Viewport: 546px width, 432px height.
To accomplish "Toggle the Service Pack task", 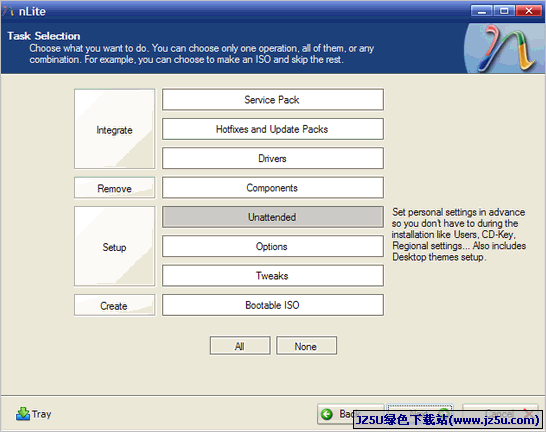I will [x=273, y=100].
